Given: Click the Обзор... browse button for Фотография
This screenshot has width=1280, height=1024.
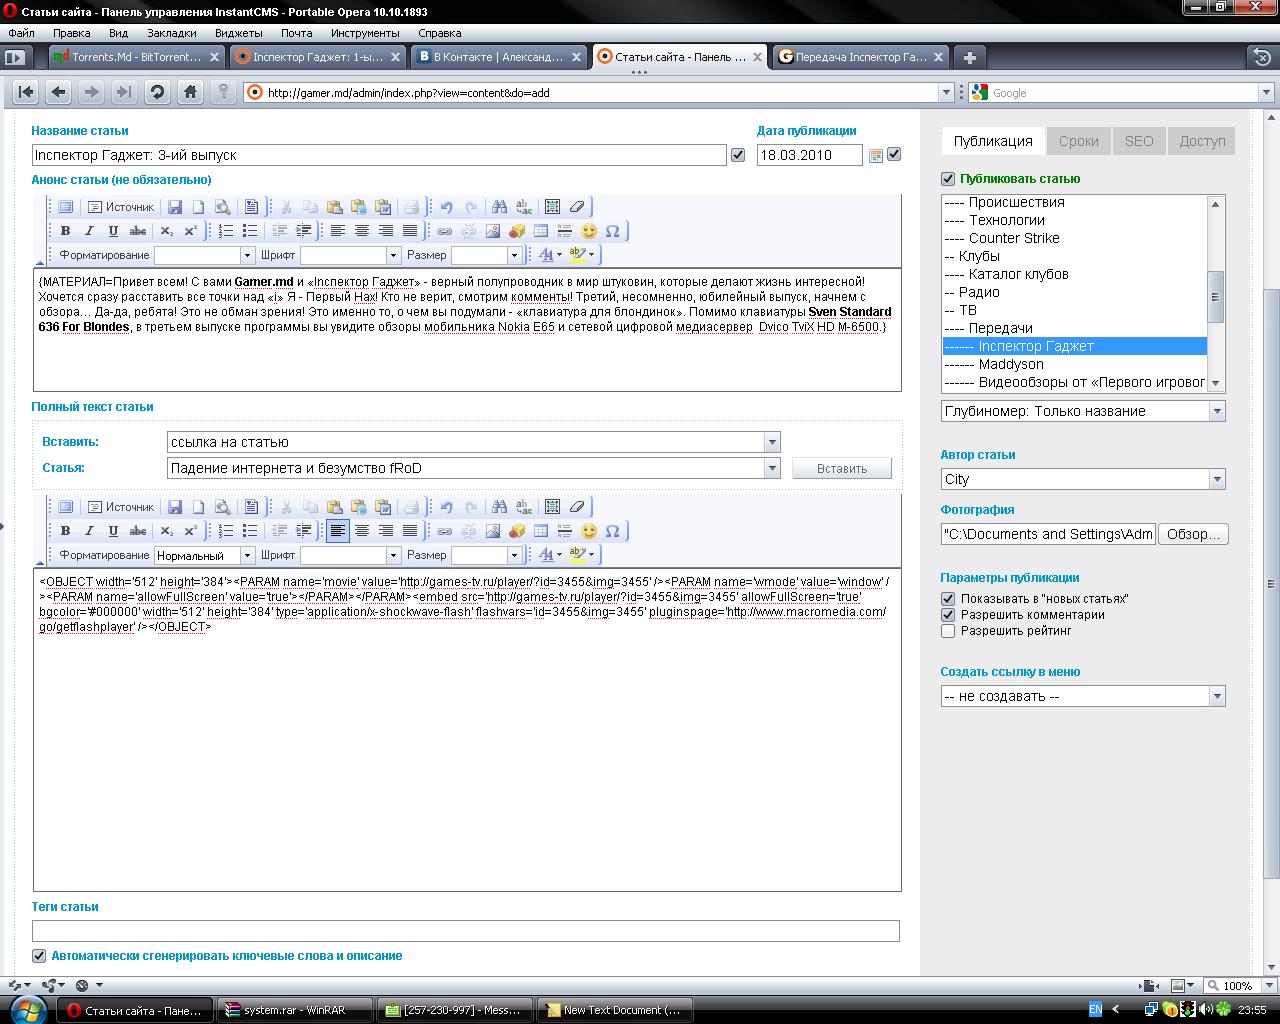Looking at the screenshot, I should tap(1193, 534).
